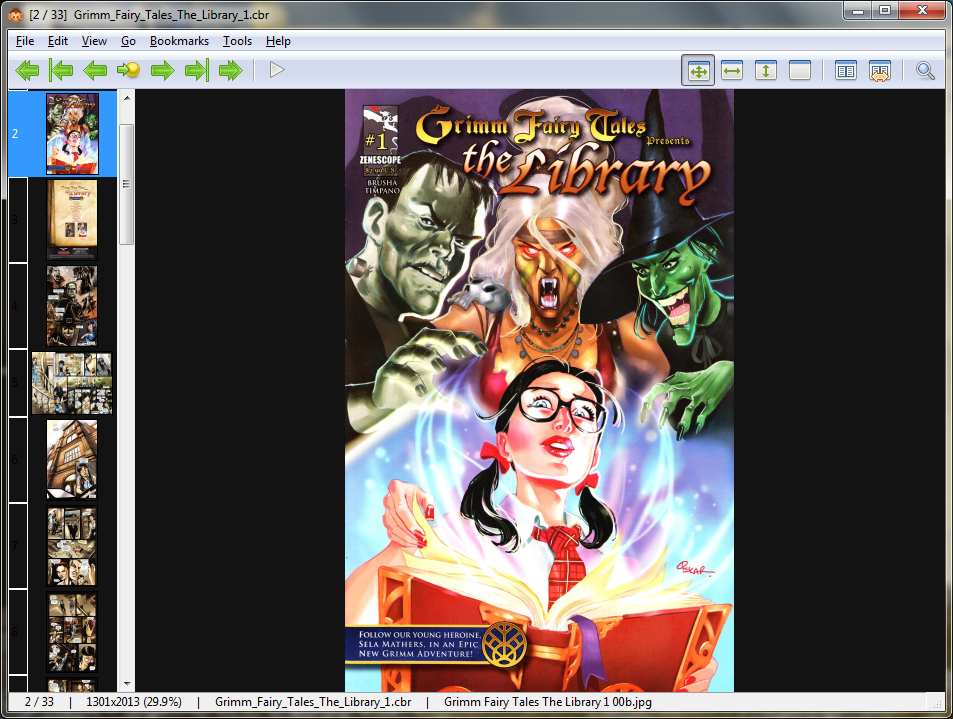Select page 8 thumbnail
This screenshot has height=719, width=953.
pos(72,632)
